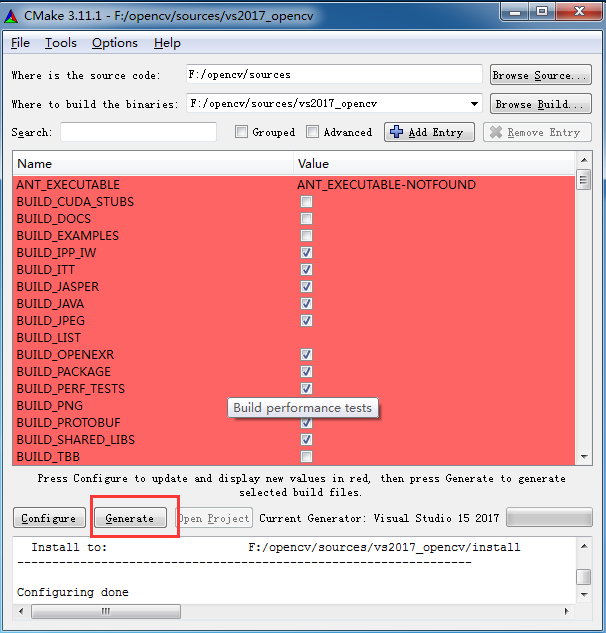Click the output log scroll up arrow

(x=584, y=546)
